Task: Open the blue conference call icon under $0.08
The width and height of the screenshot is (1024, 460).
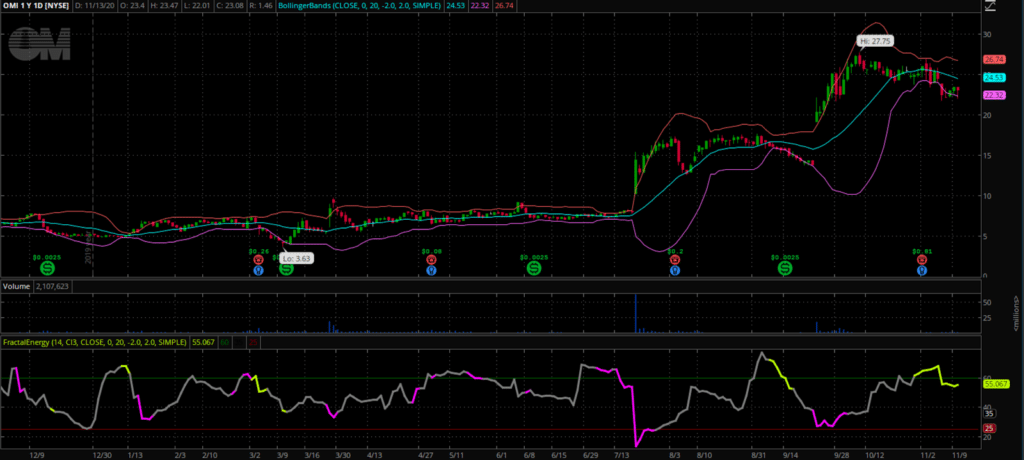Action: click(431, 270)
